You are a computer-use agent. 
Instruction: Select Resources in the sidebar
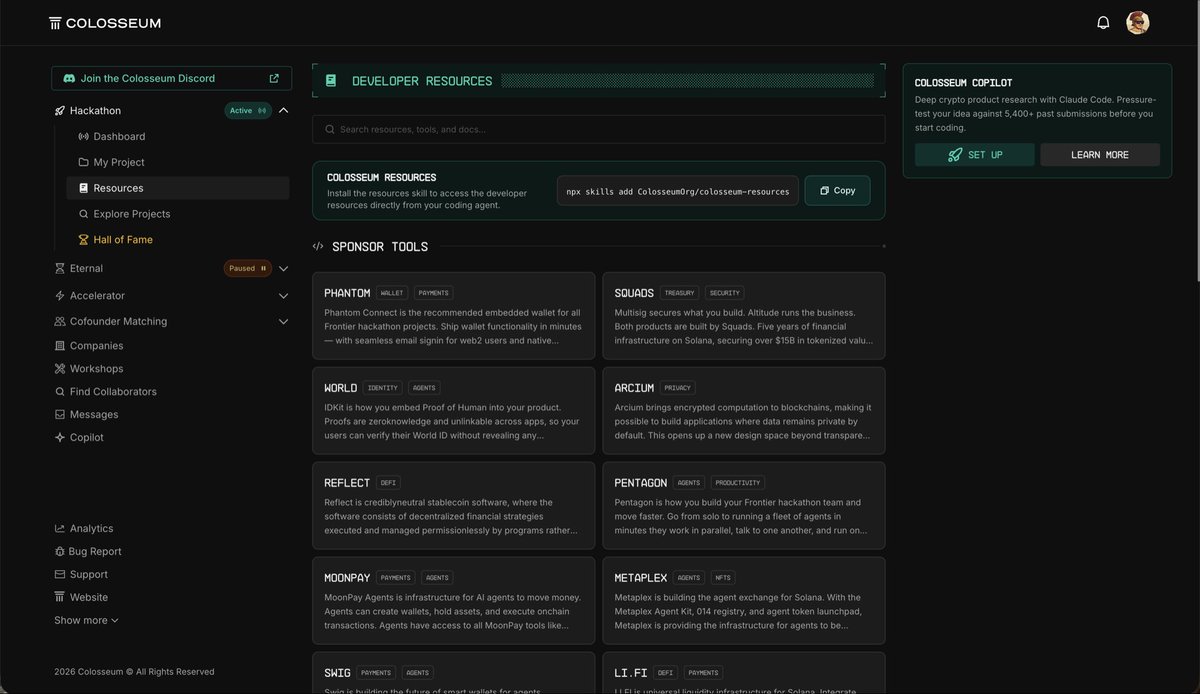(x=178, y=188)
